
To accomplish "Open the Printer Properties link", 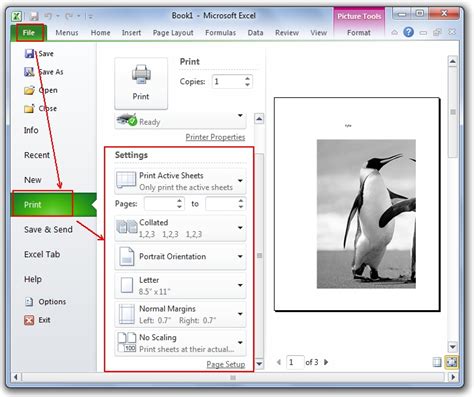I will coord(215,137).
